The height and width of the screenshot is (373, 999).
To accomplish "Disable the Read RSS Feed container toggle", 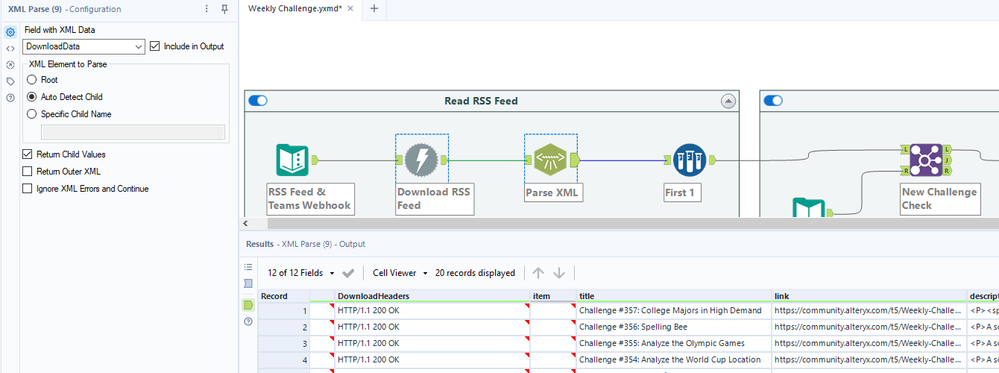I will click(258, 101).
